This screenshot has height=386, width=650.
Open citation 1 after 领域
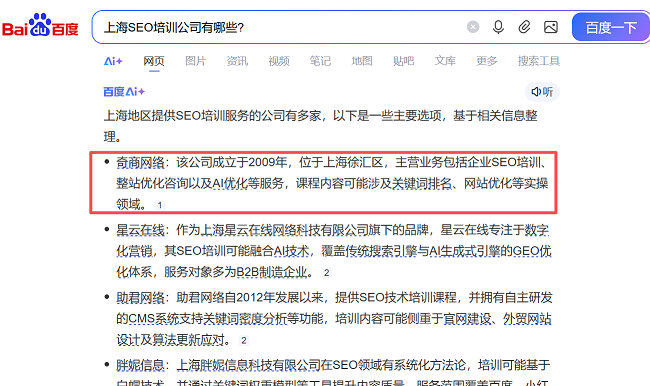pyautogui.click(x=160, y=205)
